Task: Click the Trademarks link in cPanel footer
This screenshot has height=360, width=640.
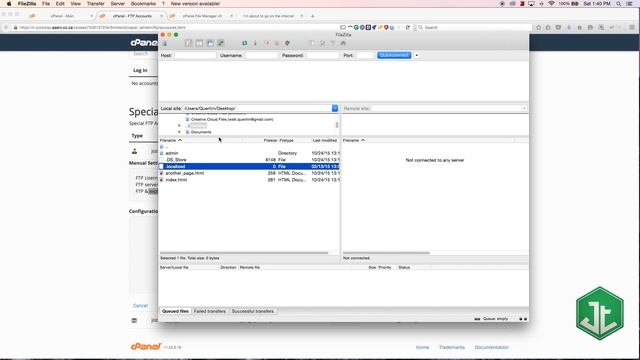Action: 451,347
